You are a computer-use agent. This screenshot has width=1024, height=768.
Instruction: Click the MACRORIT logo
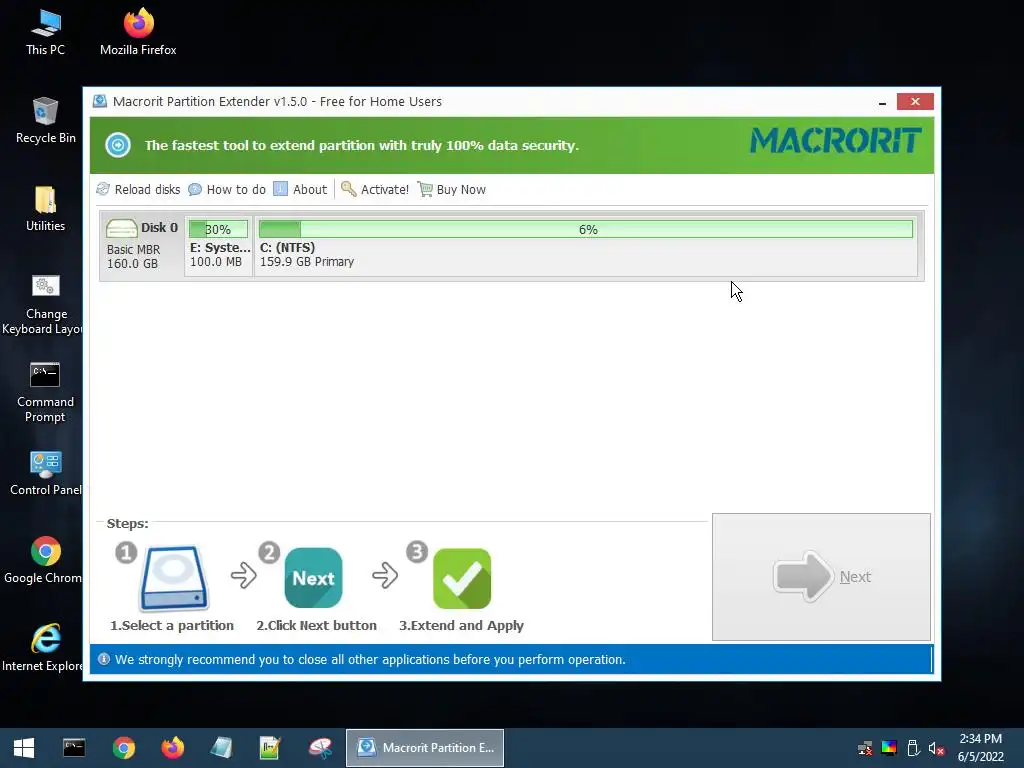click(835, 141)
